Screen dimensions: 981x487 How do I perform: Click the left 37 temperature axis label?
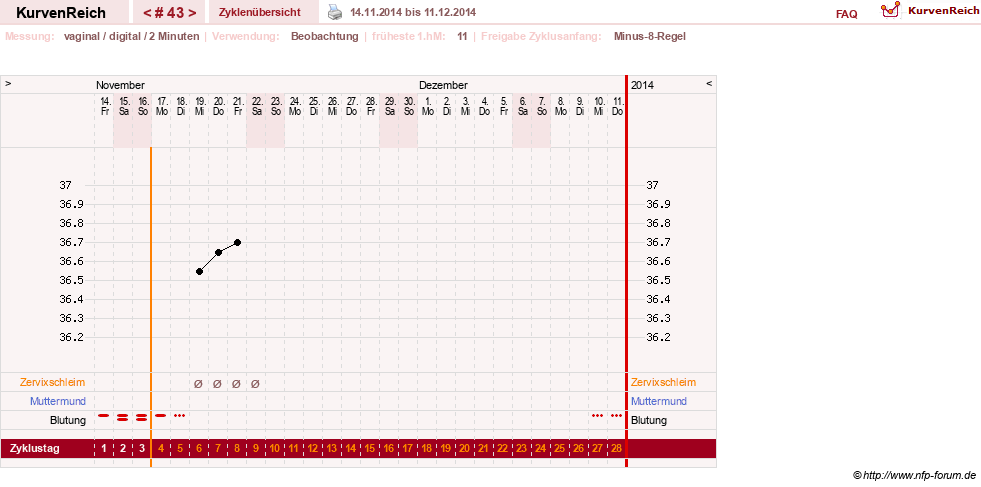click(x=66, y=185)
